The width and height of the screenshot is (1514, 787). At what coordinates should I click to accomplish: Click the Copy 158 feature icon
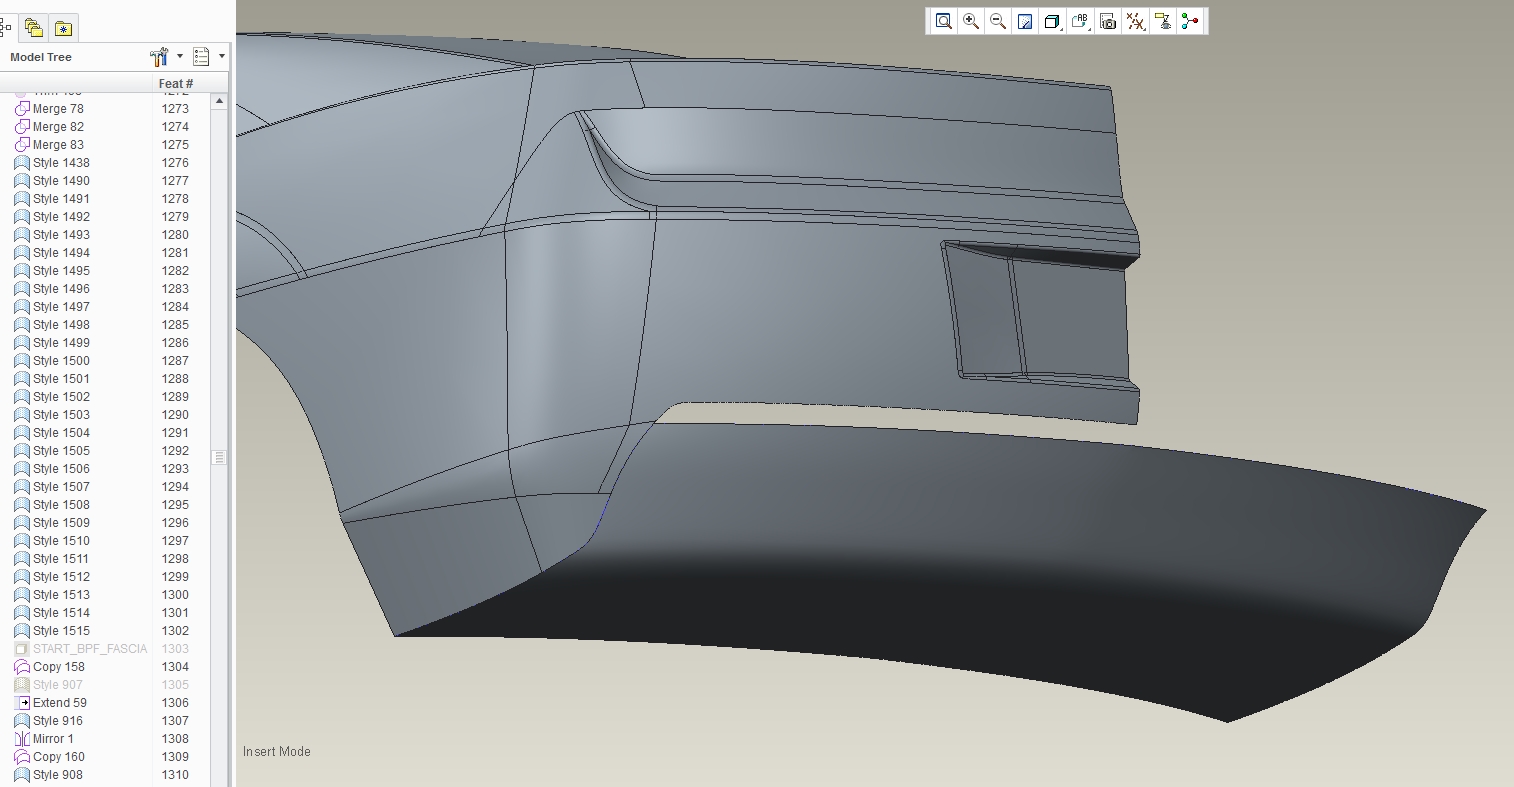coord(22,667)
